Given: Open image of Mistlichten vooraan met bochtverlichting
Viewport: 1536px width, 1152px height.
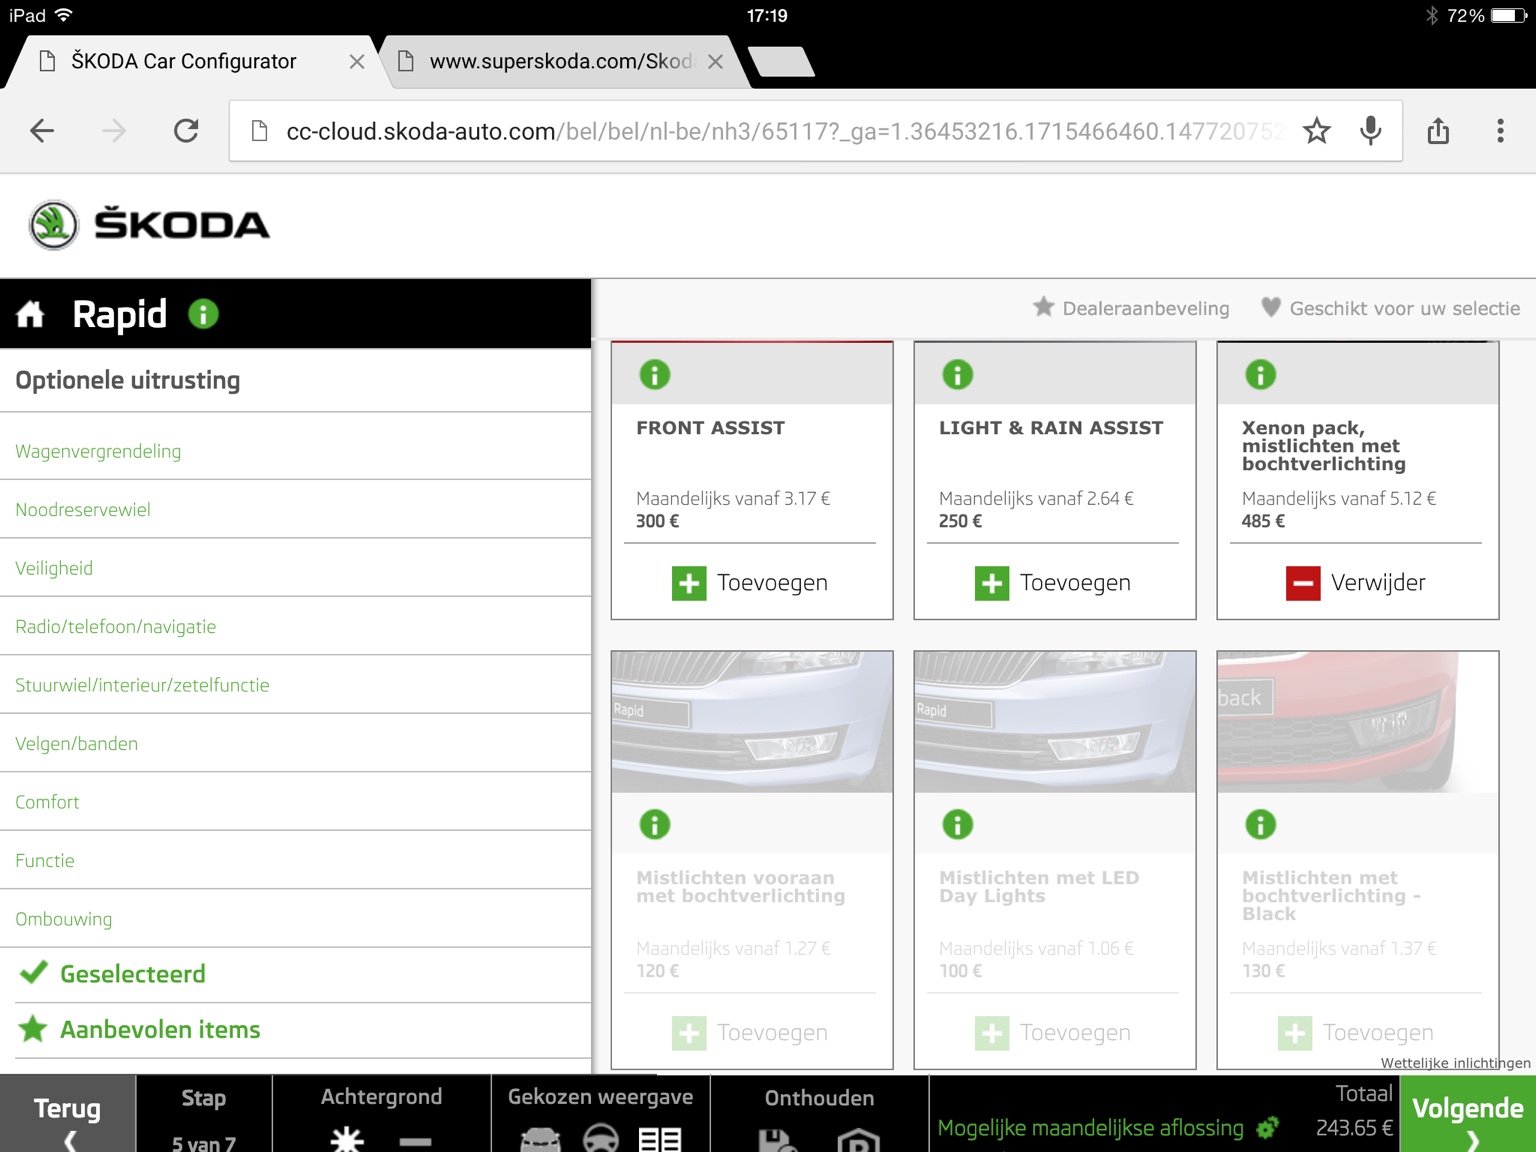Looking at the screenshot, I should click(x=752, y=722).
